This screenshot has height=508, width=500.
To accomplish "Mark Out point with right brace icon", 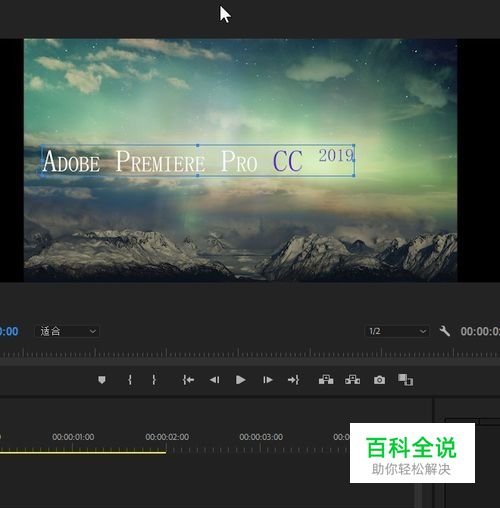I will coord(154,380).
